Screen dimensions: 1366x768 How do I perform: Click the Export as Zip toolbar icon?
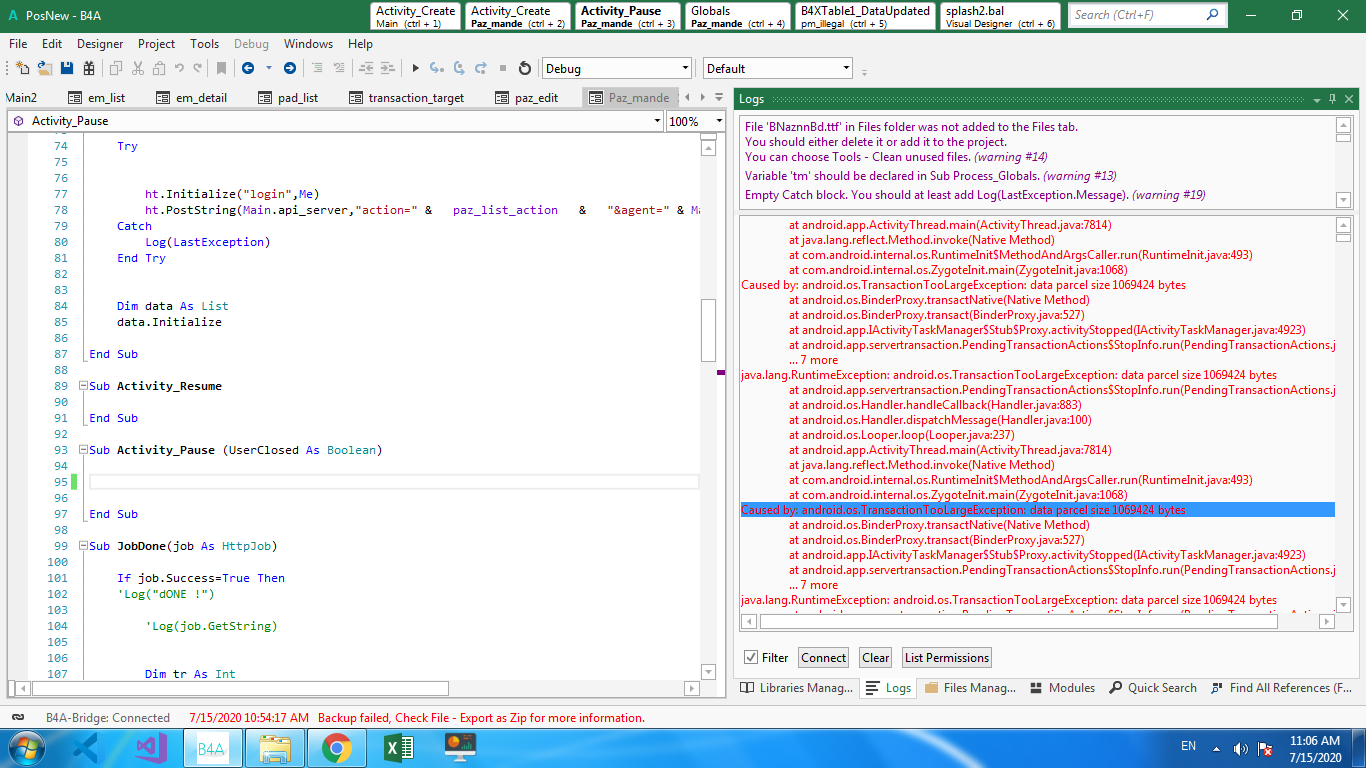pyautogui.click(x=89, y=68)
